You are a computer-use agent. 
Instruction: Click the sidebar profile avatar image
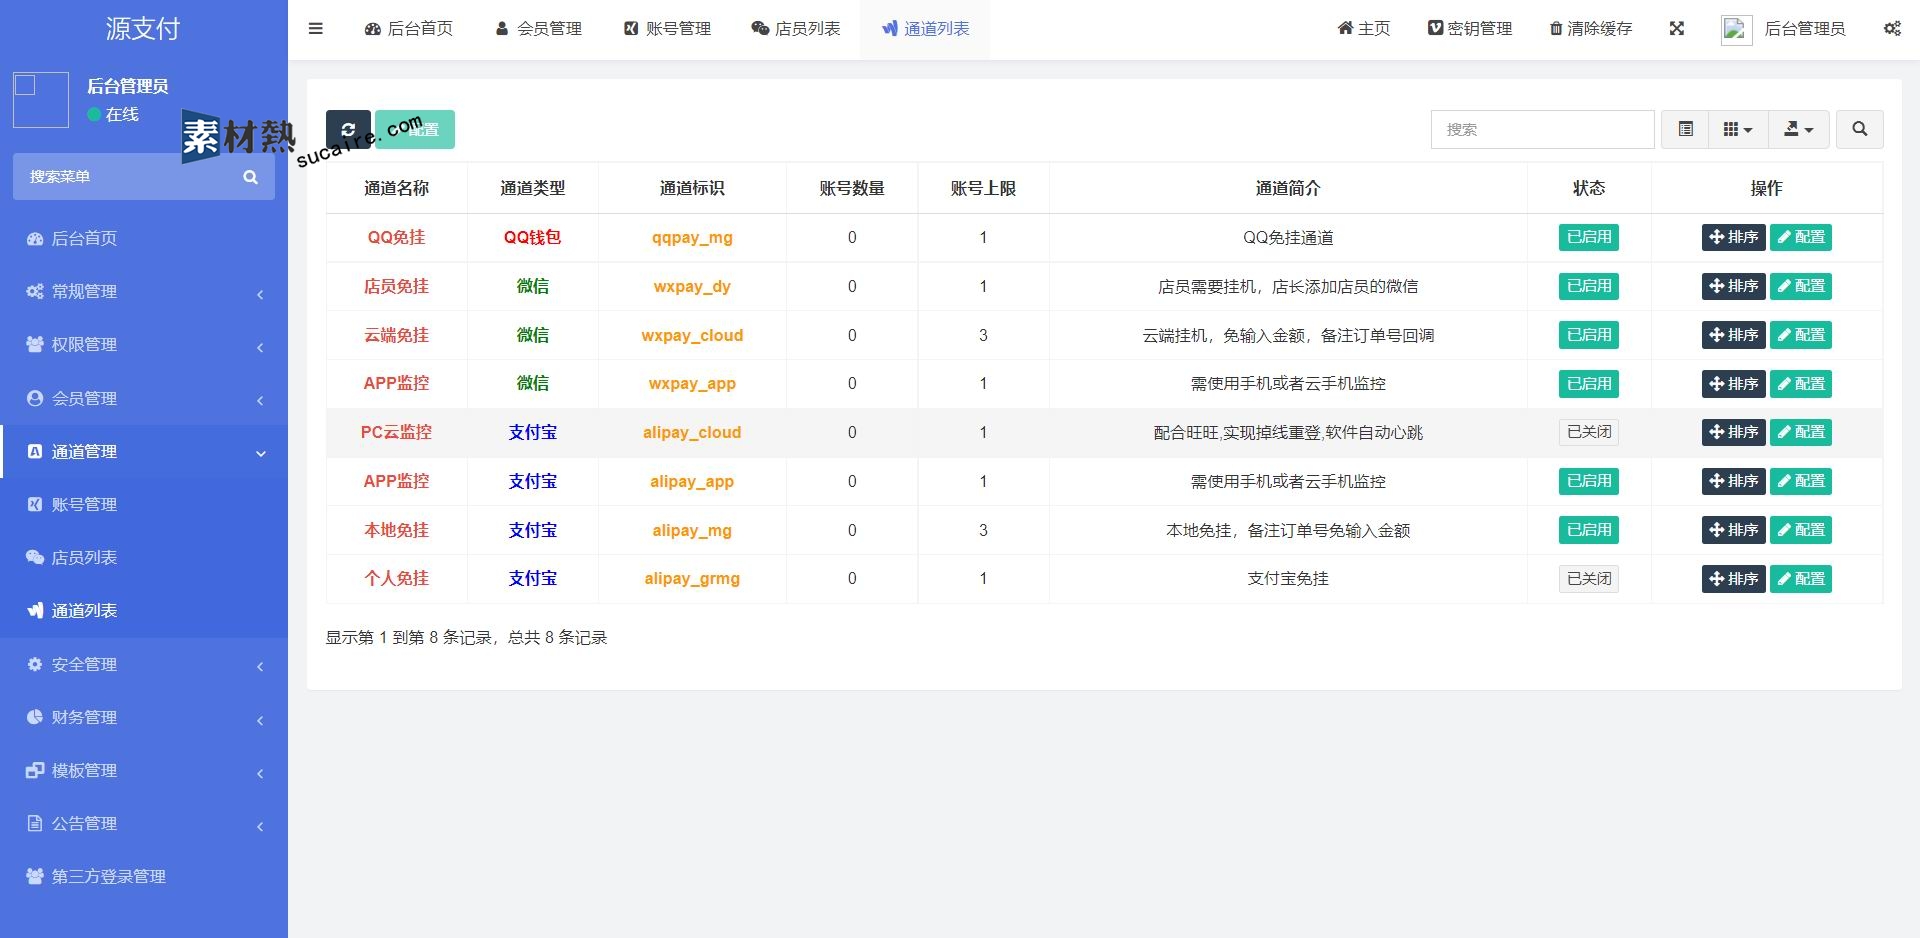click(41, 100)
